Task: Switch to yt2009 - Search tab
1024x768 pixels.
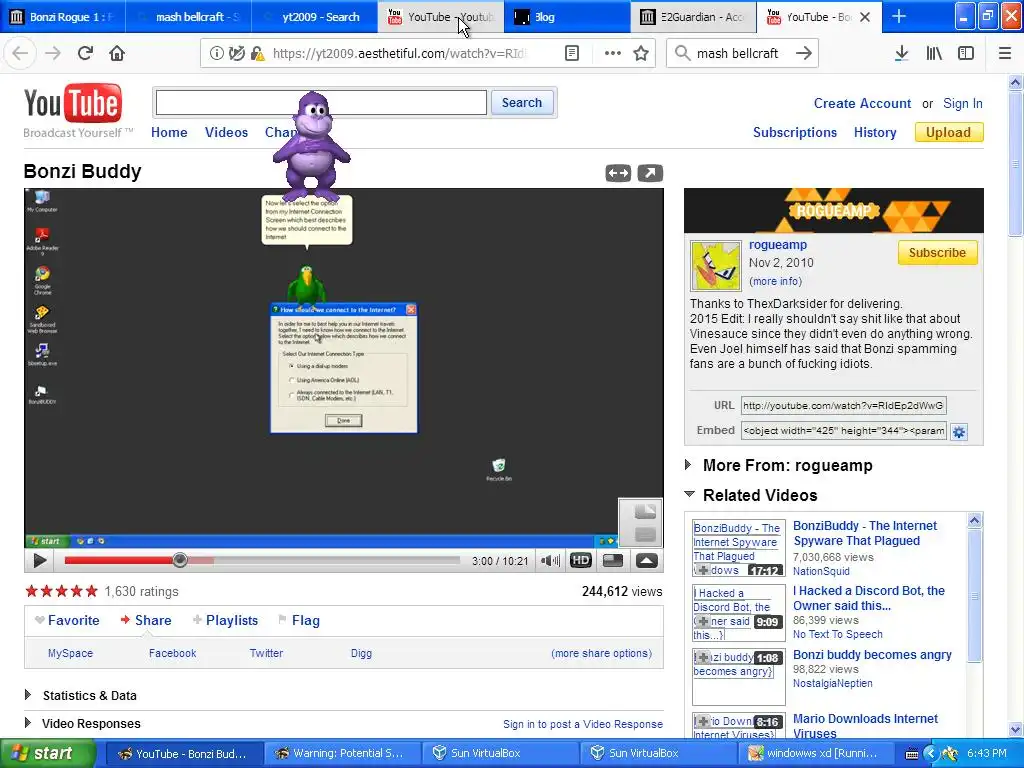Action: click(315, 16)
